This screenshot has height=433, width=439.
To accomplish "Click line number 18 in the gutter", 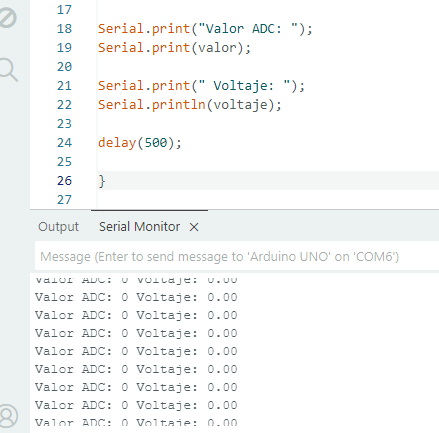I will coord(64,29).
